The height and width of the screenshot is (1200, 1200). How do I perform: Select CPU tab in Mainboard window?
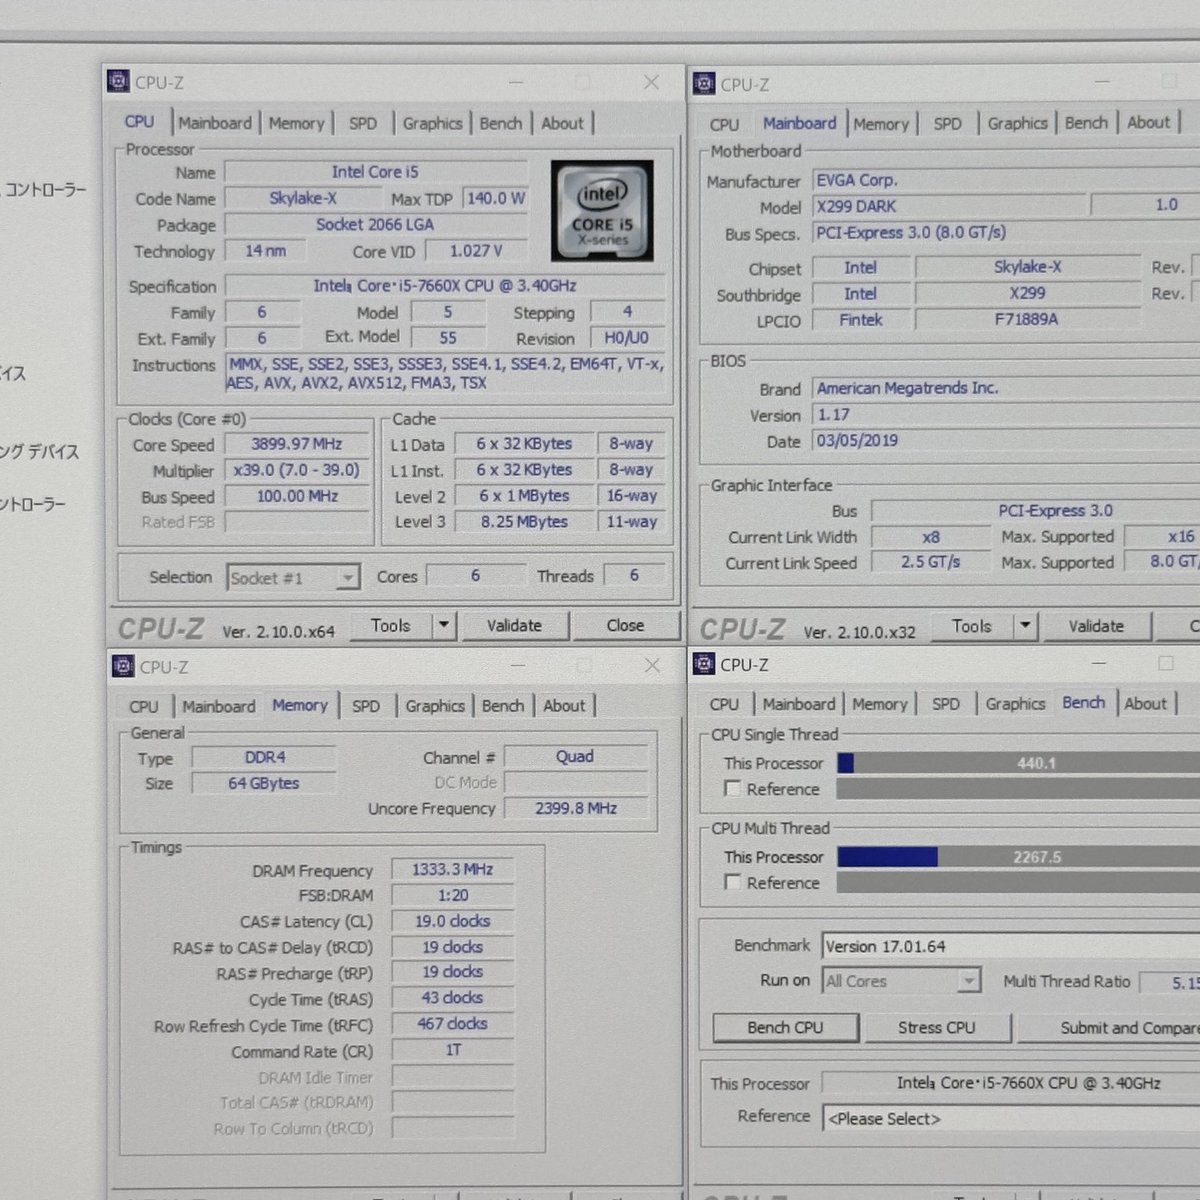724,124
